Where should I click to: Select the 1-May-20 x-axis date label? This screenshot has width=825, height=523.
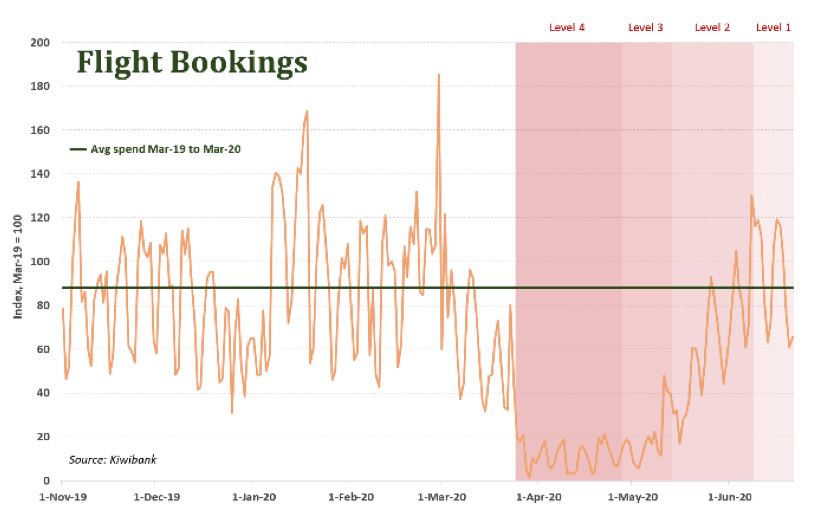pyautogui.click(x=632, y=496)
